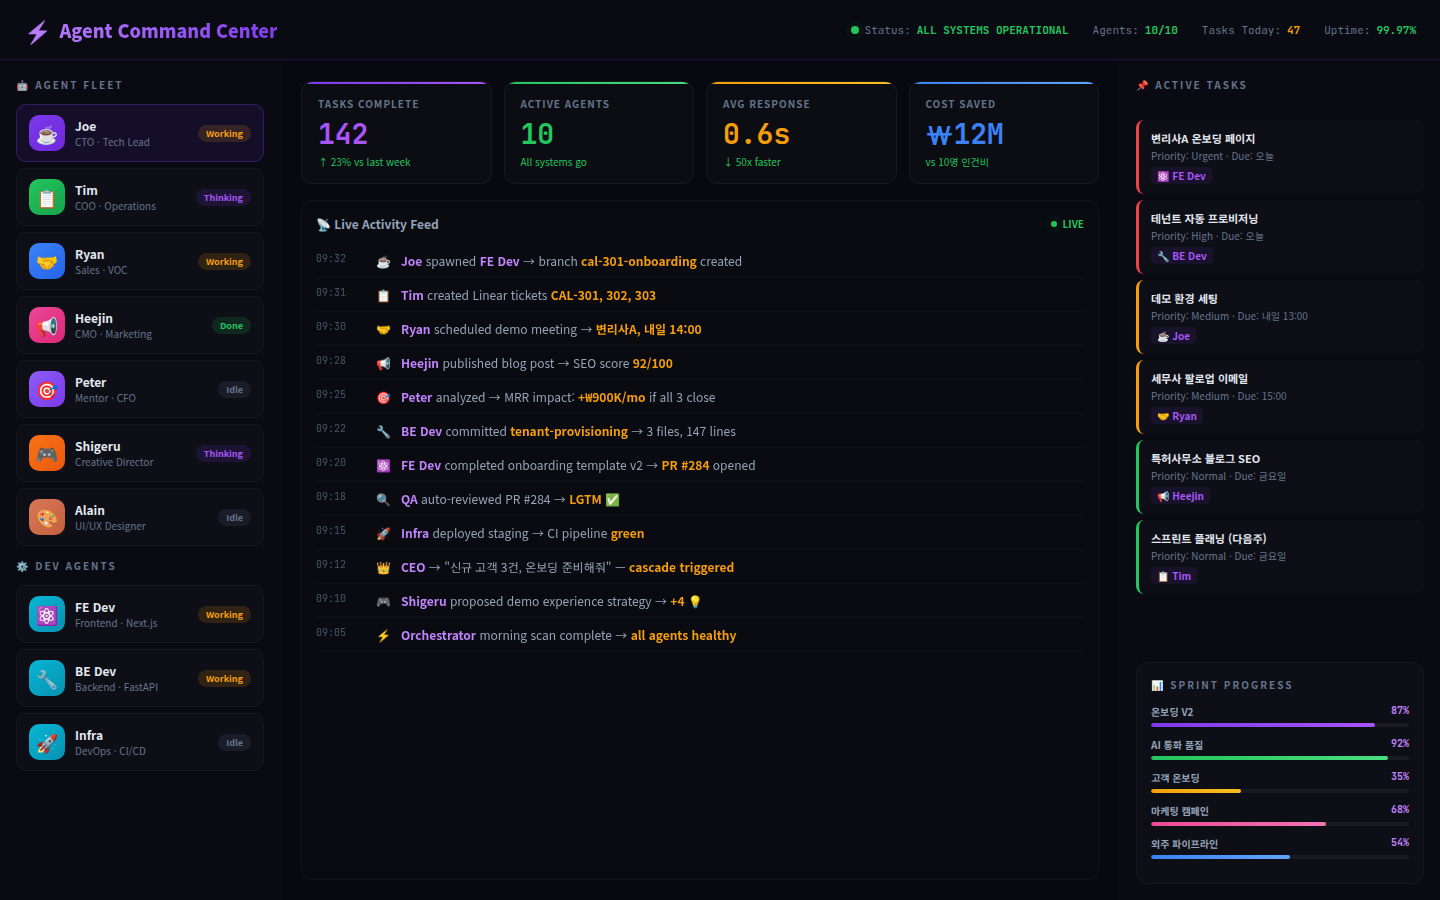Viewport: 1440px width, 900px height.
Task: Click the Tasks Complete stat card
Action: click(x=396, y=133)
